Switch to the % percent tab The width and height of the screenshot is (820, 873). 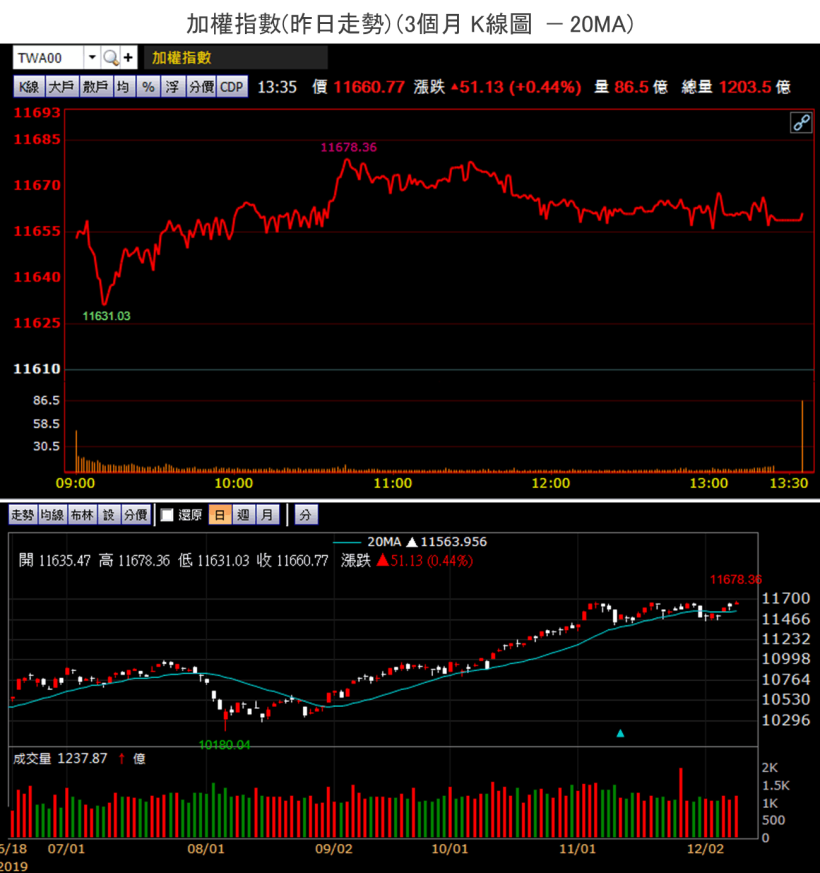pyautogui.click(x=148, y=87)
